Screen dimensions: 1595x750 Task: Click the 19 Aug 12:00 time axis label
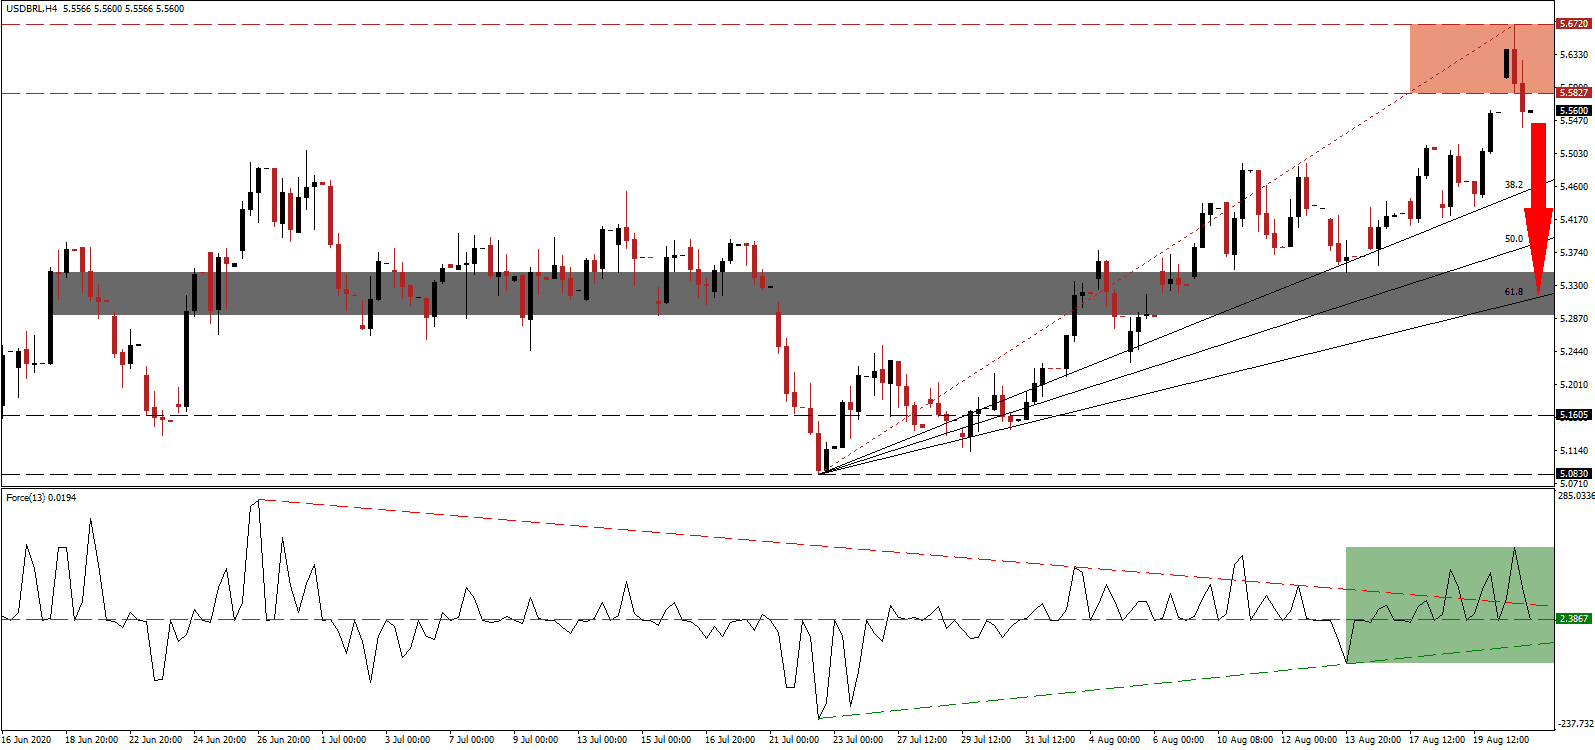pos(1502,740)
